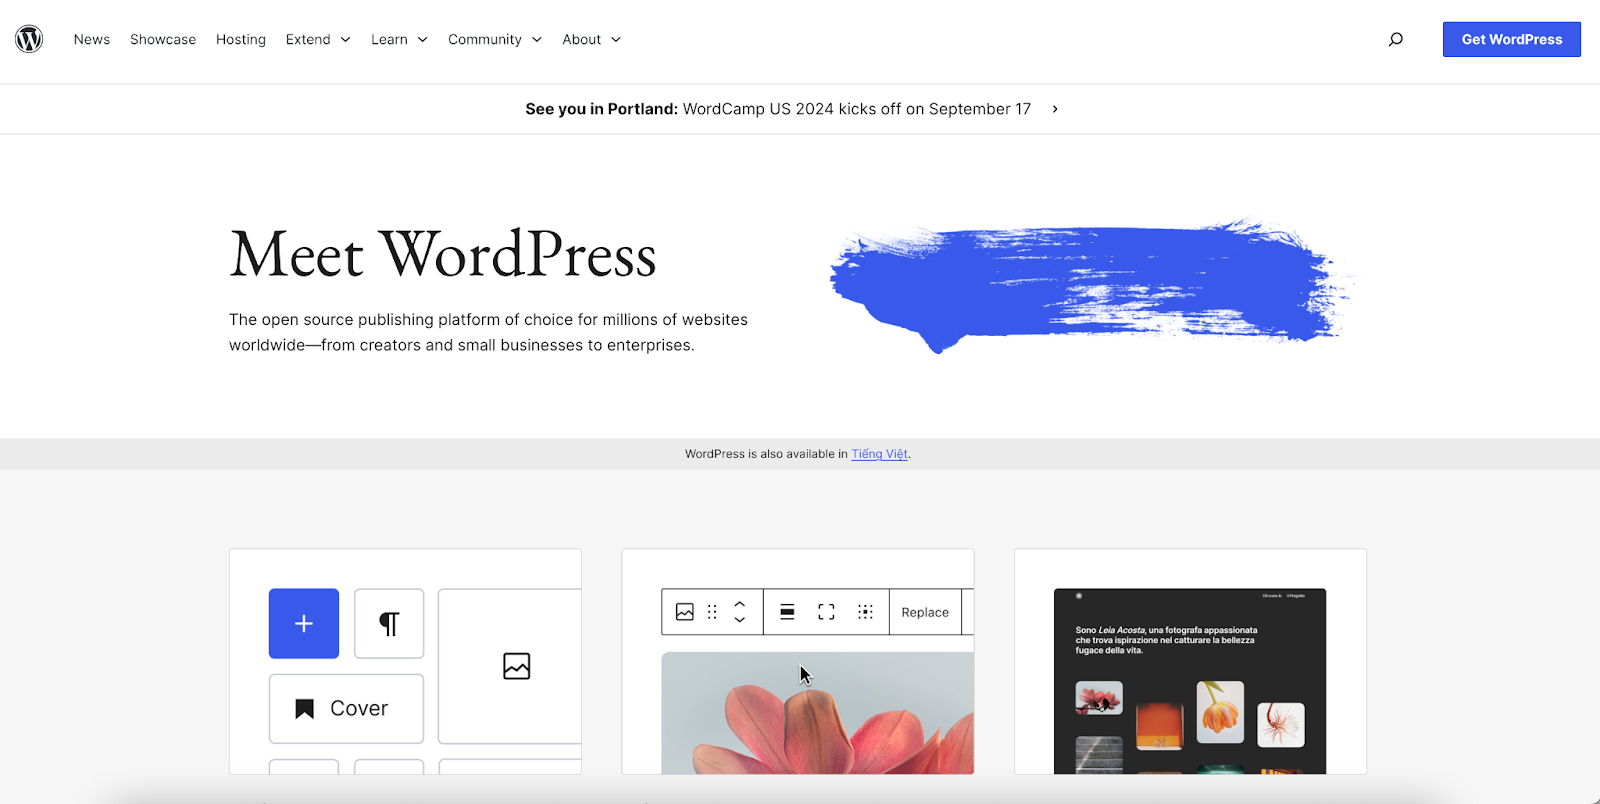Click the Replace button in image toolbar
1600x804 pixels.
click(925, 612)
